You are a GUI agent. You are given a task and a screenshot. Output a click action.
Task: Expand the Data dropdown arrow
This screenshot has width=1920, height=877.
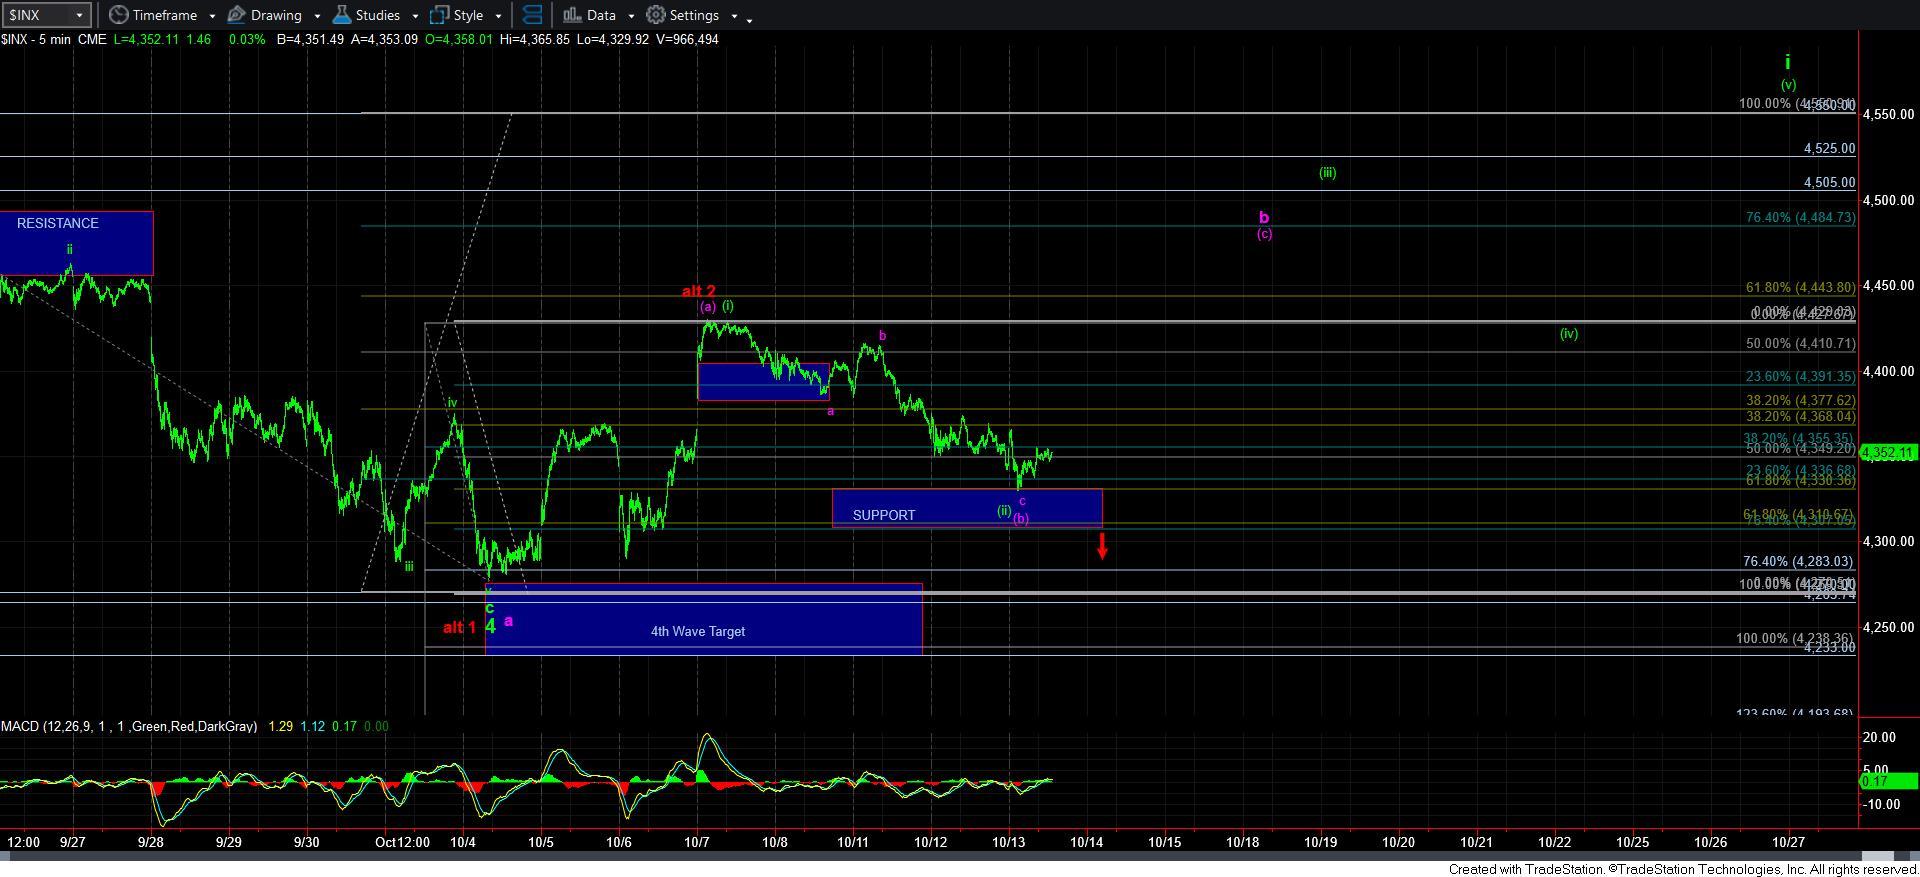pyautogui.click(x=631, y=16)
